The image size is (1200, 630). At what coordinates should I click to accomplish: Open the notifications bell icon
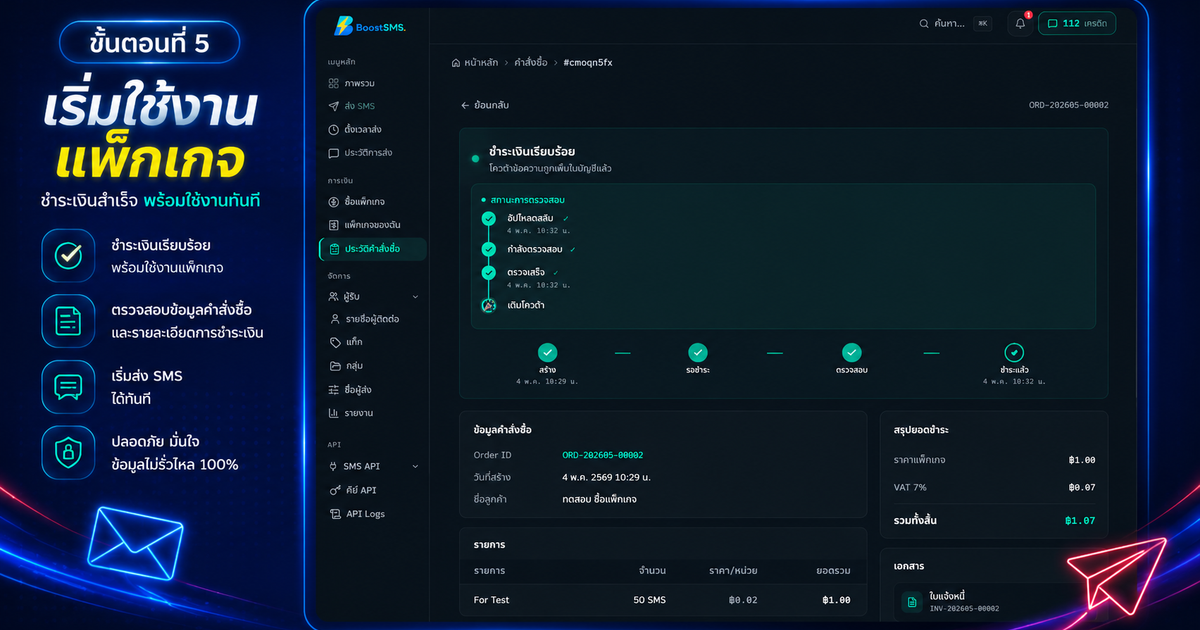click(x=1020, y=23)
